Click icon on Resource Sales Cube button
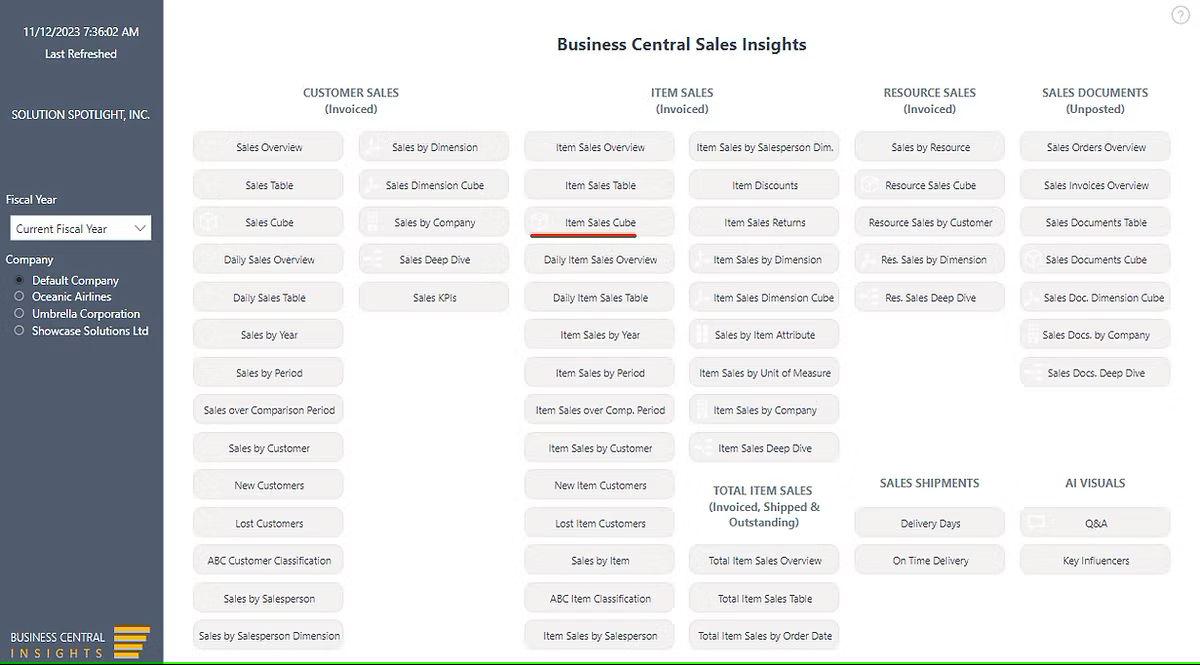 coord(870,185)
